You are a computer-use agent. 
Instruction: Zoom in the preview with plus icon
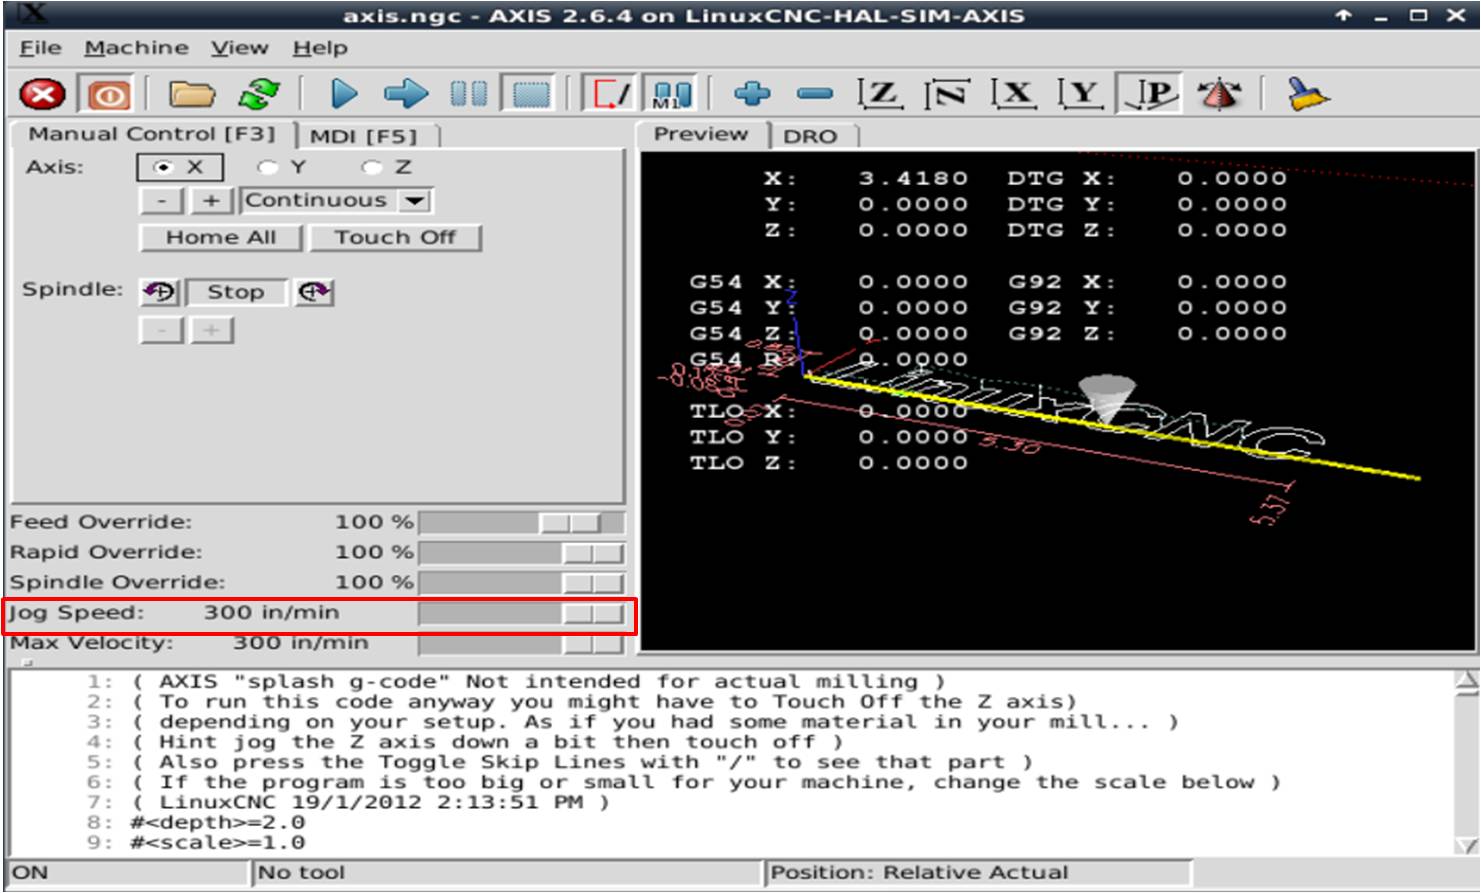pyautogui.click(x=752, y=95)
